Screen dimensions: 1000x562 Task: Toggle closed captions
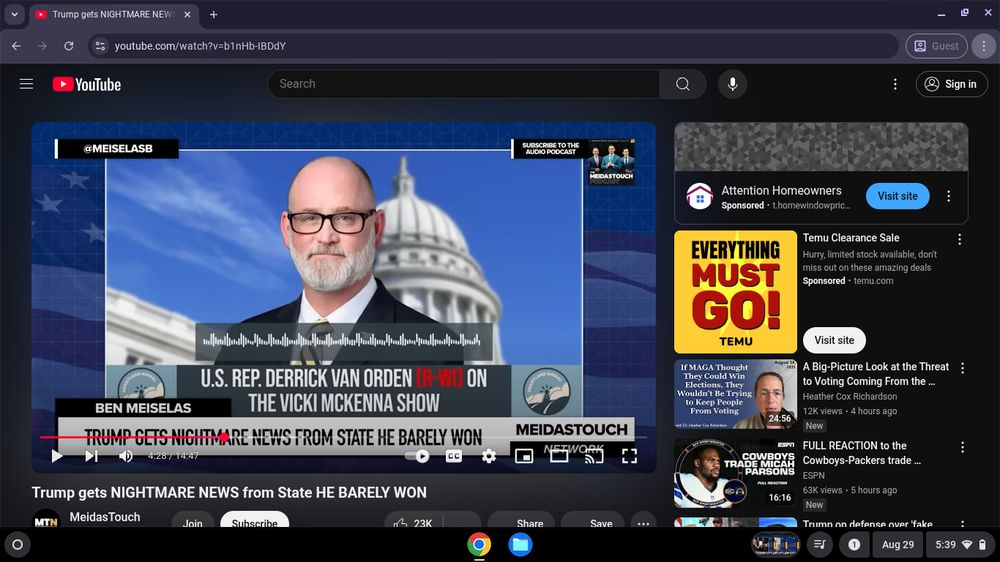tap(453, 455)
